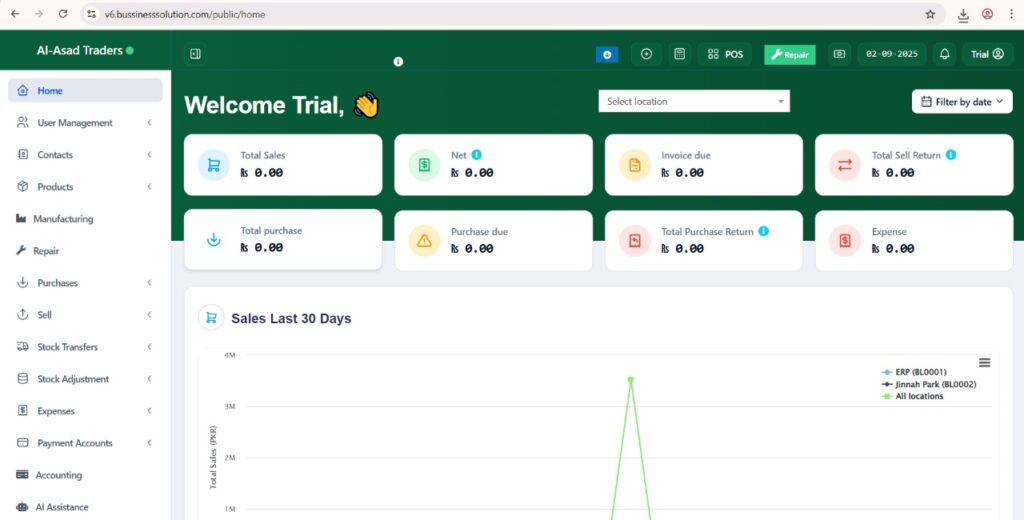The width and height of the screenshot is (1024, 520).
Task: Click the info icon next to Net
Action: (x=477, y=155)
